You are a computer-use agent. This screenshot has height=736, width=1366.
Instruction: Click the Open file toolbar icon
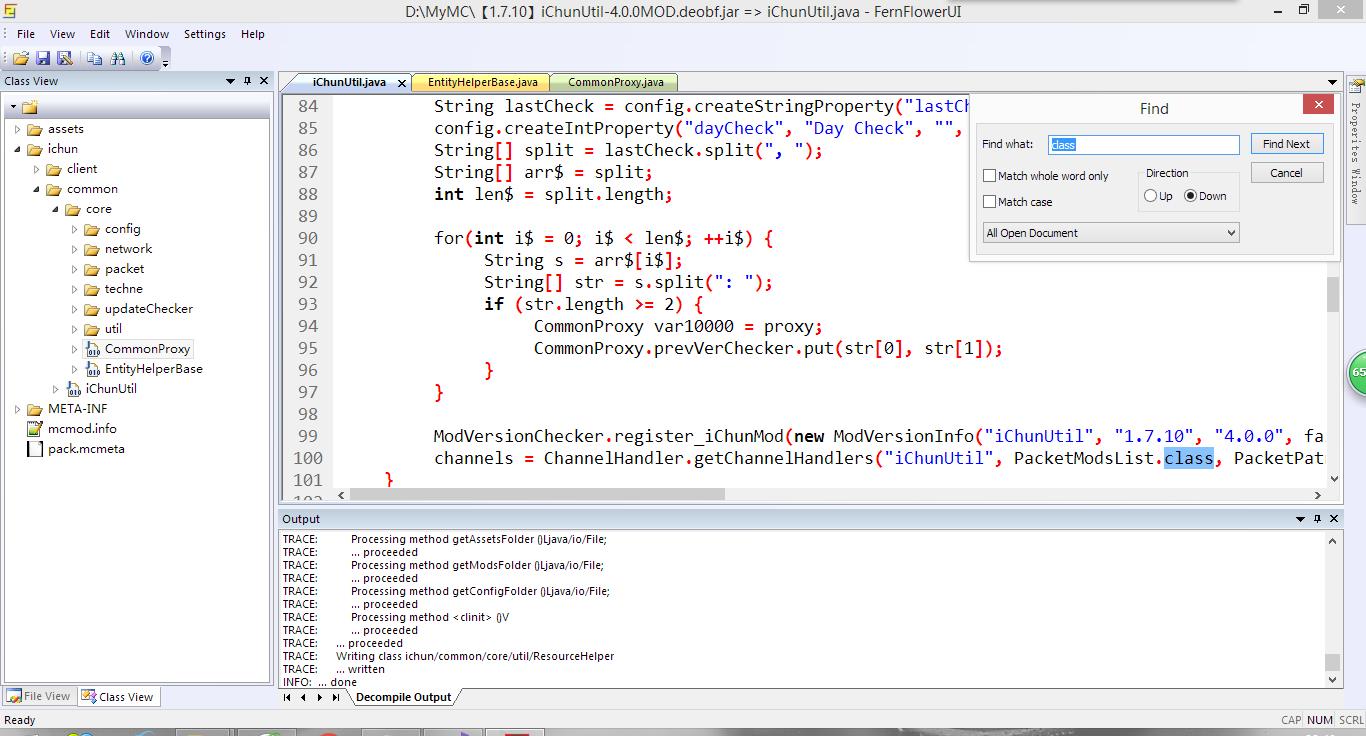(20, 59)
